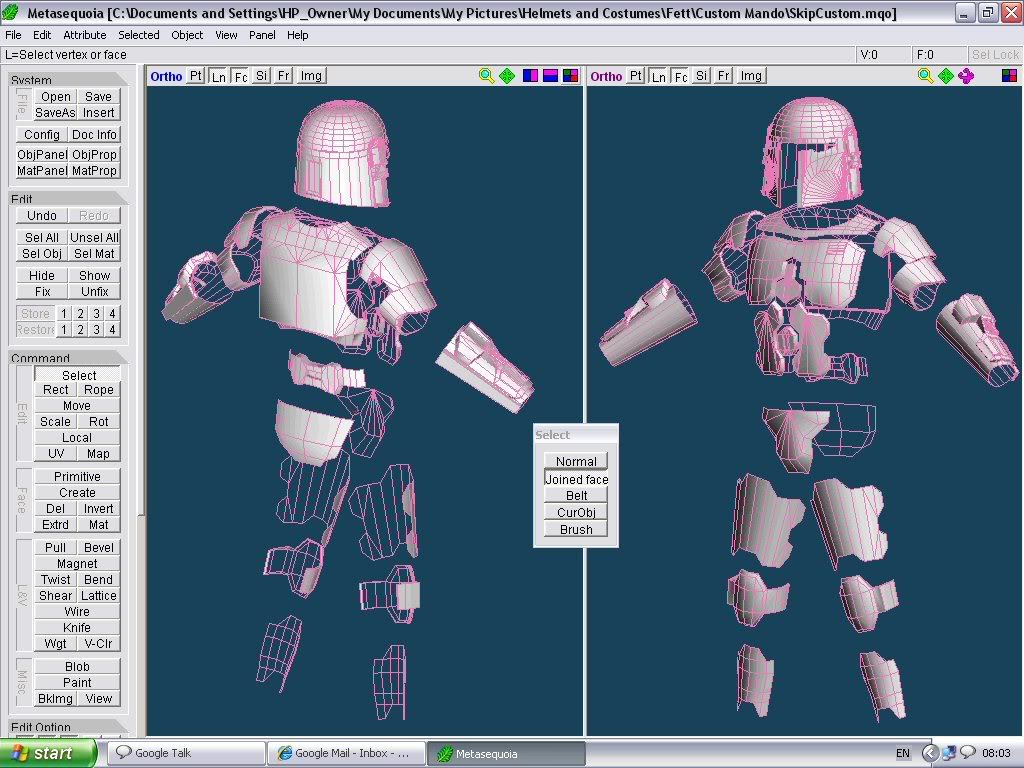Viewport: 1024px width, 768px height.
Task: Click the magenta-blue horizontal split icon in left viewport
Action: [551, 76]
